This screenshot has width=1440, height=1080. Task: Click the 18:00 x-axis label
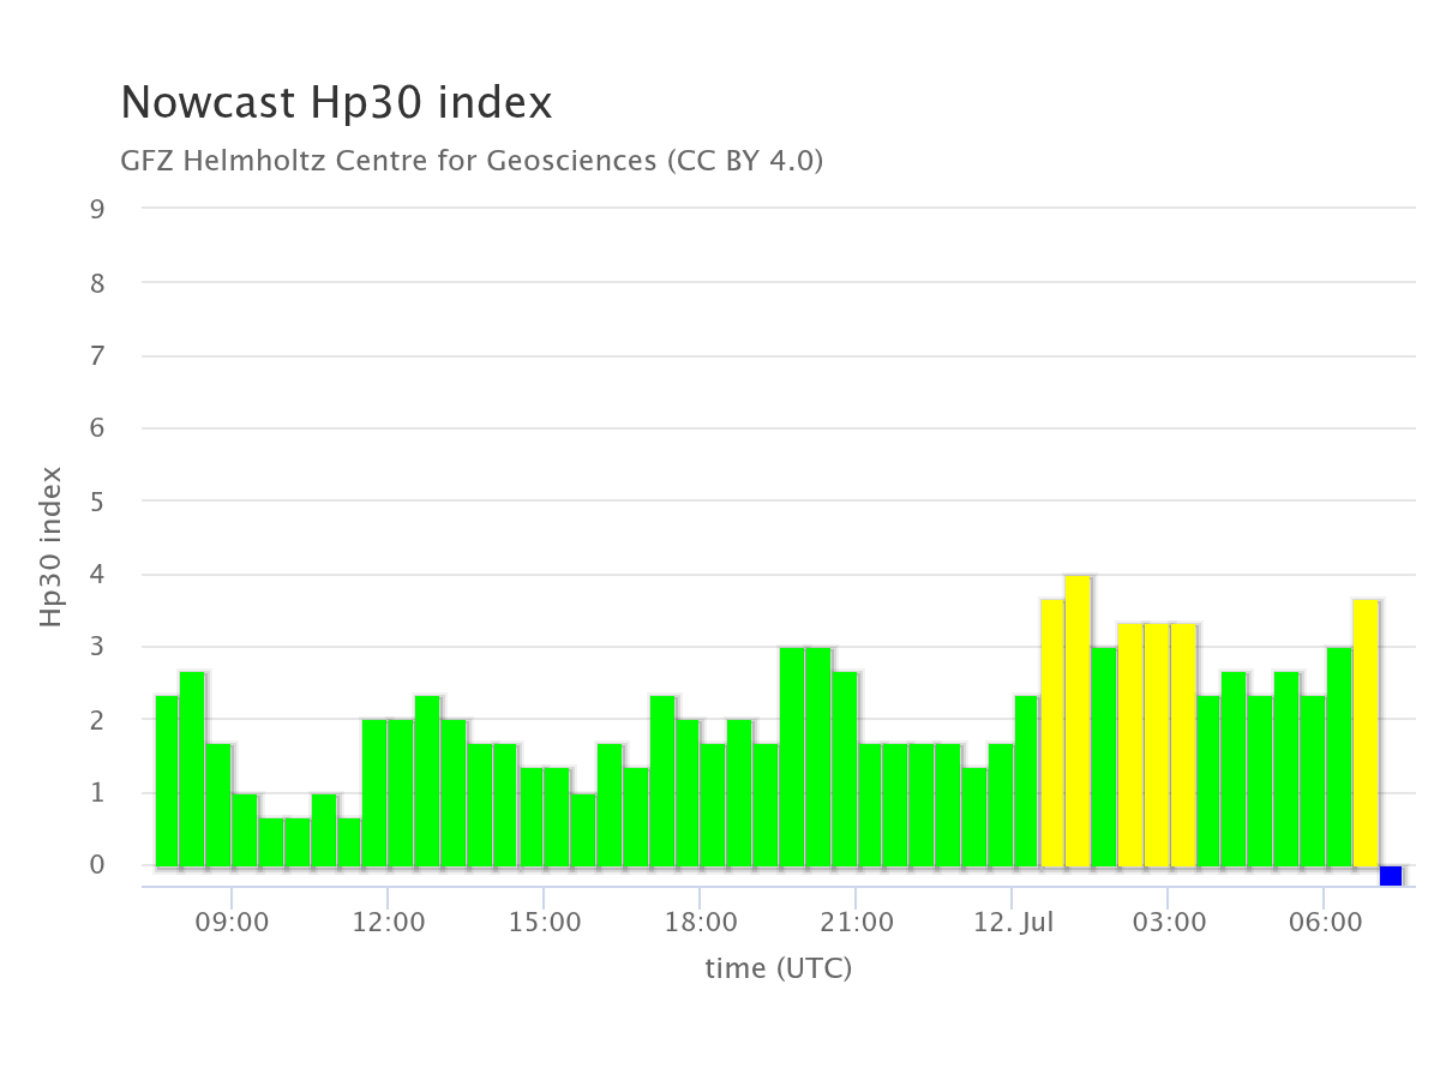(700, 922)
